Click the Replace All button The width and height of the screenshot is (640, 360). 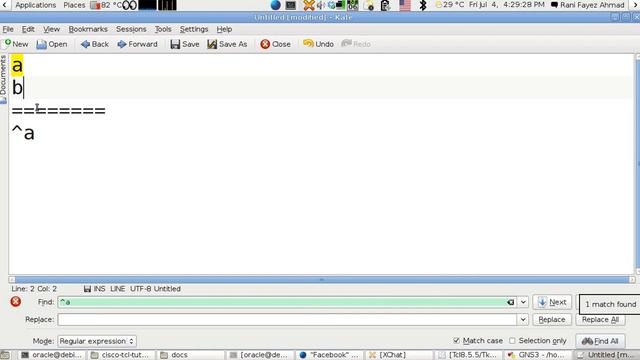(600, 320)
